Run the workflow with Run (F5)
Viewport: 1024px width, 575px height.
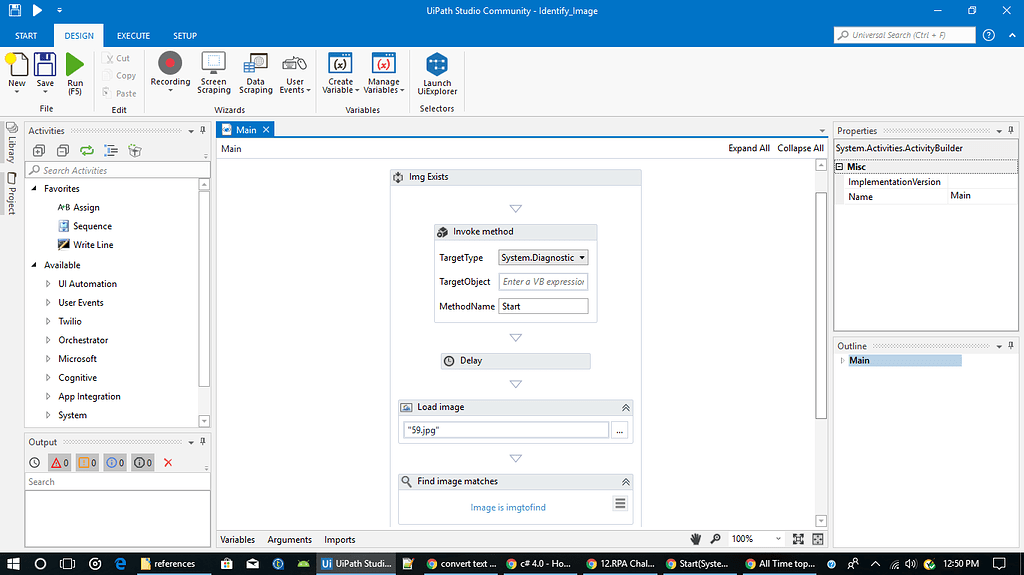(x=75, y=74)
